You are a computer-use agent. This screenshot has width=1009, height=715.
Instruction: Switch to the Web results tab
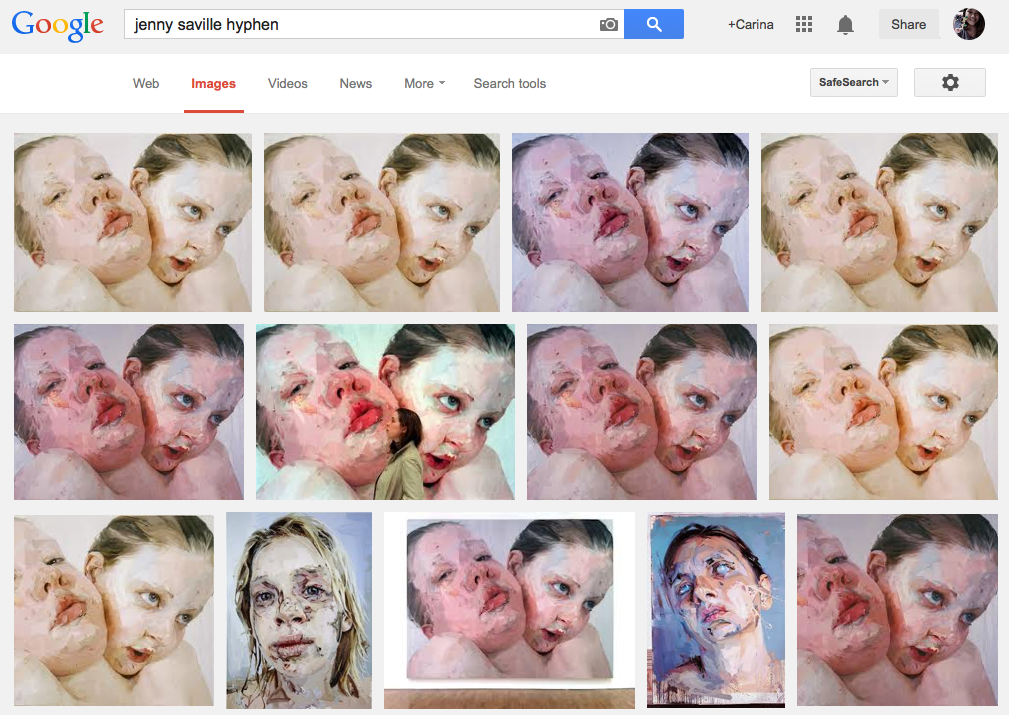[x=146, y=84]
